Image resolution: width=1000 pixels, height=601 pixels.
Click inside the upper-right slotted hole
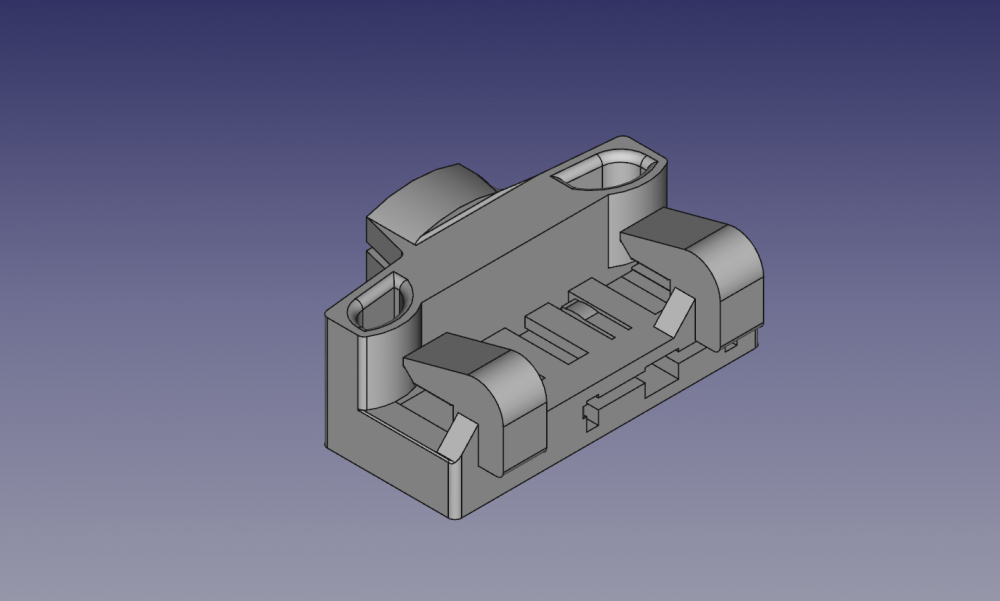coord(606,172)
